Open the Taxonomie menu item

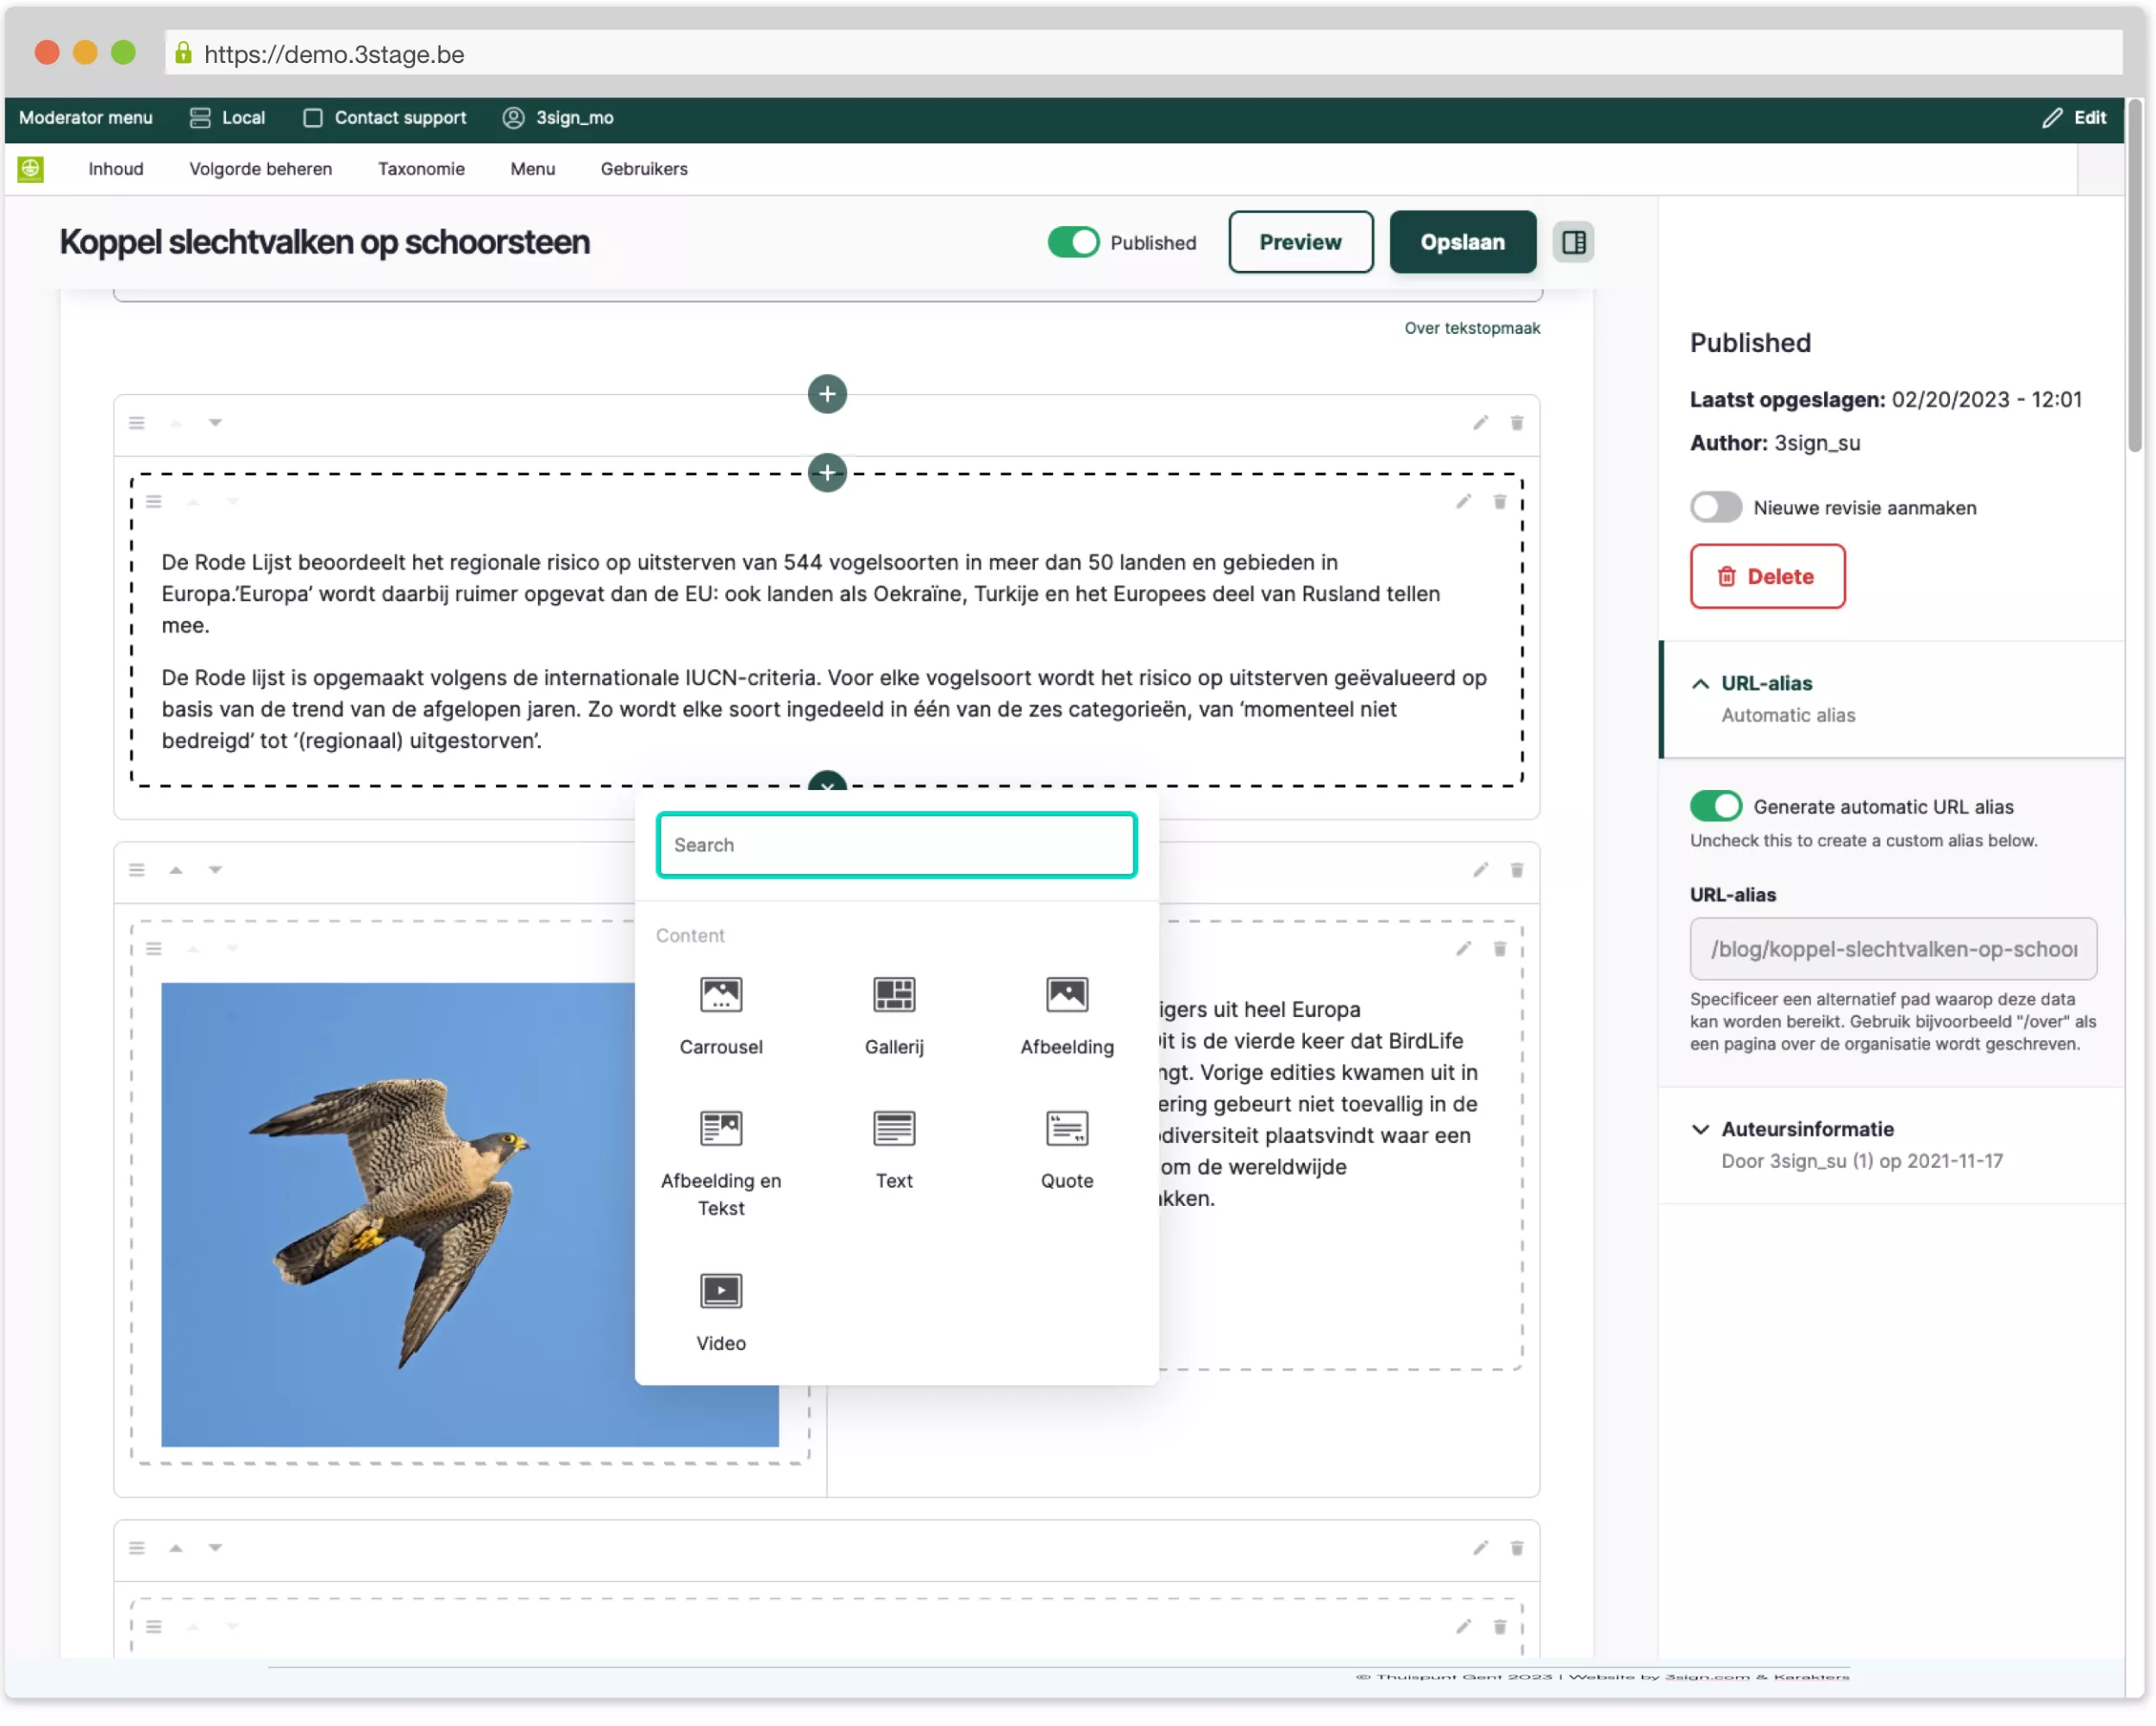[421, 169]
